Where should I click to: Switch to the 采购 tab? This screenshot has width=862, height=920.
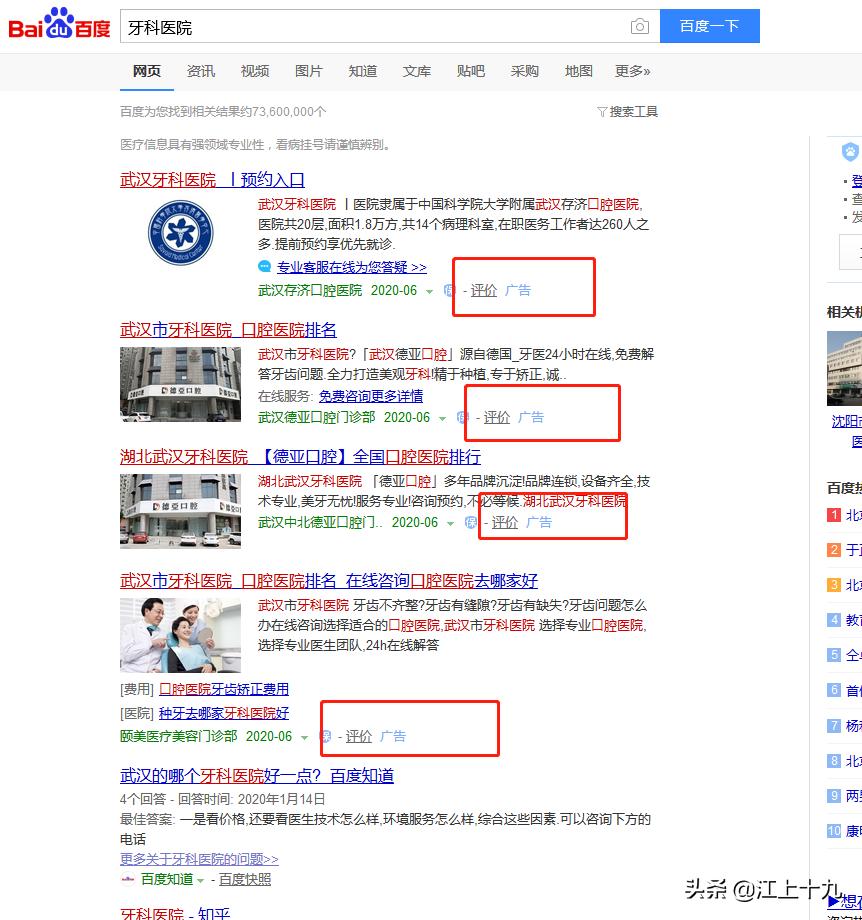pos(525,71)
